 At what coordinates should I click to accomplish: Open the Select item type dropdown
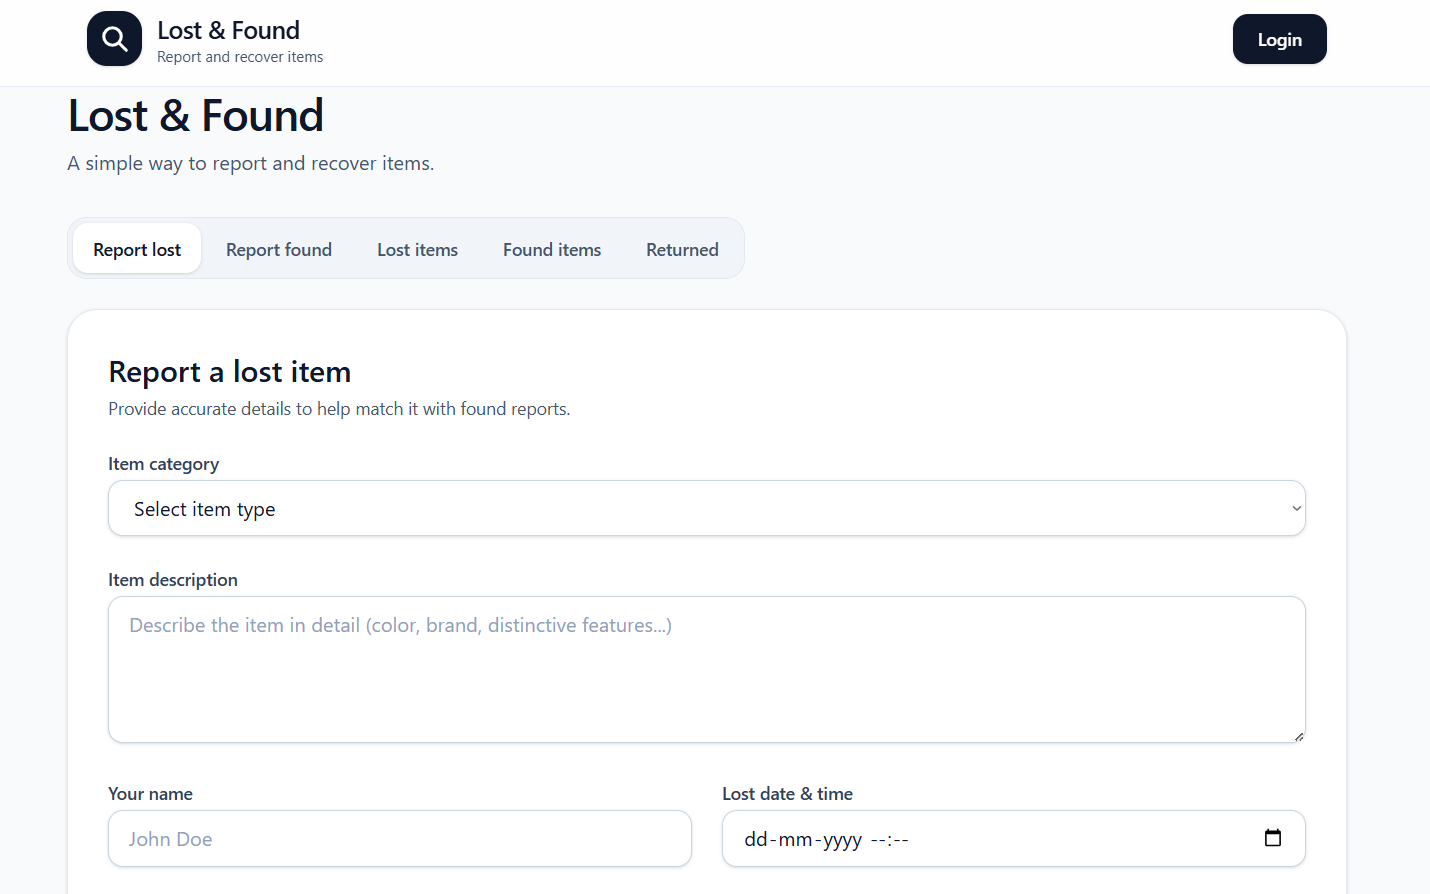pyautogui.click(x=700, y=508)
